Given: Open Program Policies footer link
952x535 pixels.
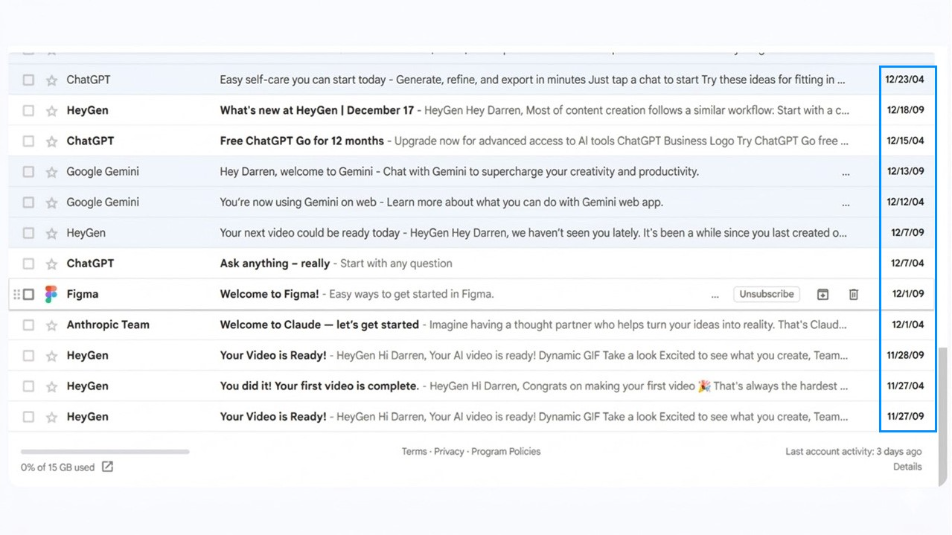Looking at the screenshot, I should (x=505, y=452).
